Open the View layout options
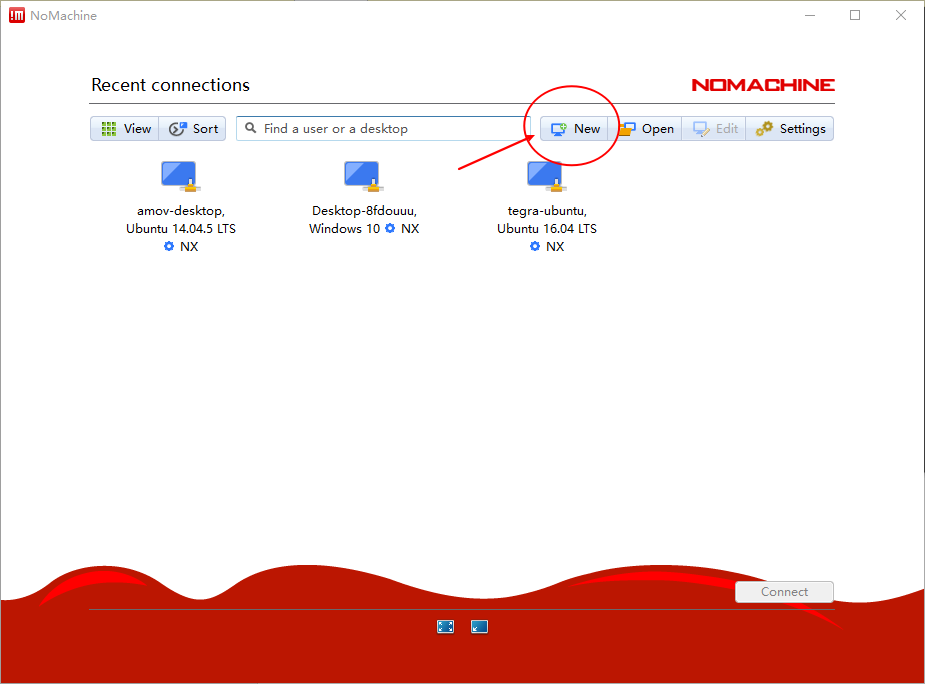Screen dimensions: 925x684 tap(124, 129)
